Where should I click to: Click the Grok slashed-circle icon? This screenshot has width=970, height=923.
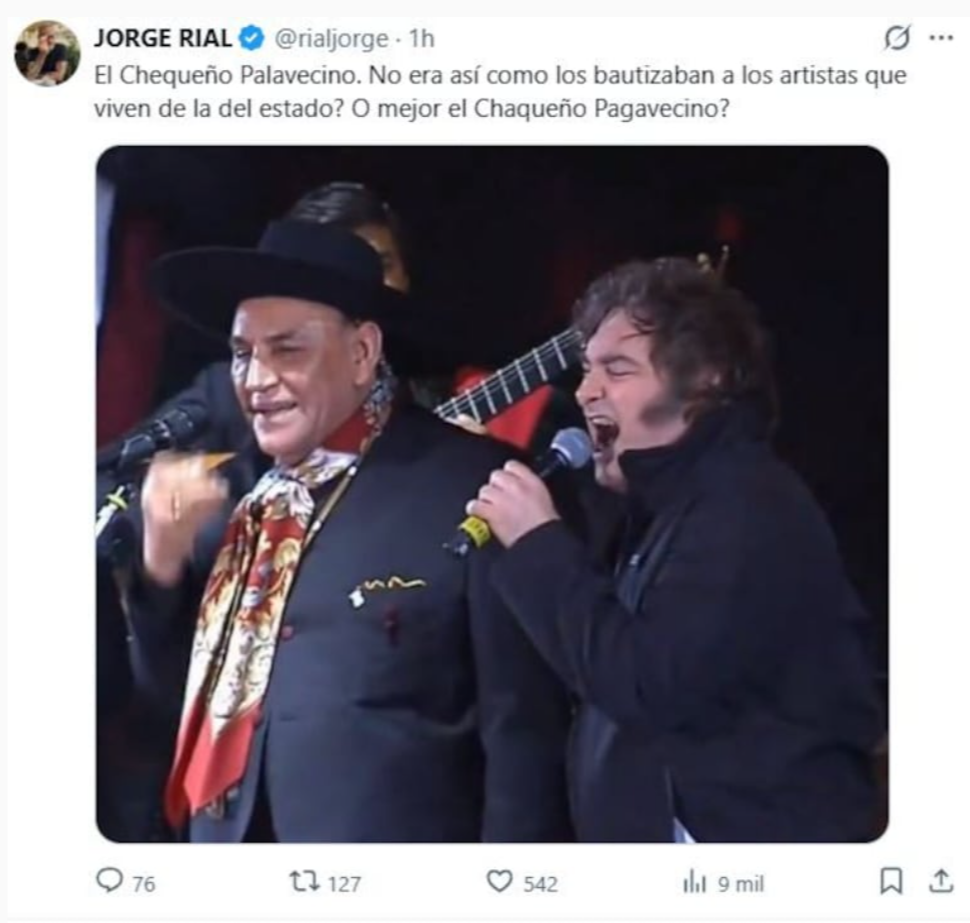898,38
